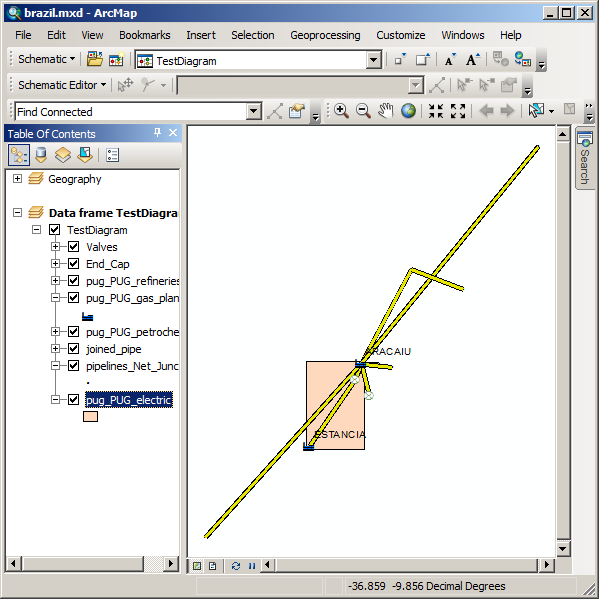Open the Geoprocessing menu
This screenshot has width=599, height=599.
(325, 35)
